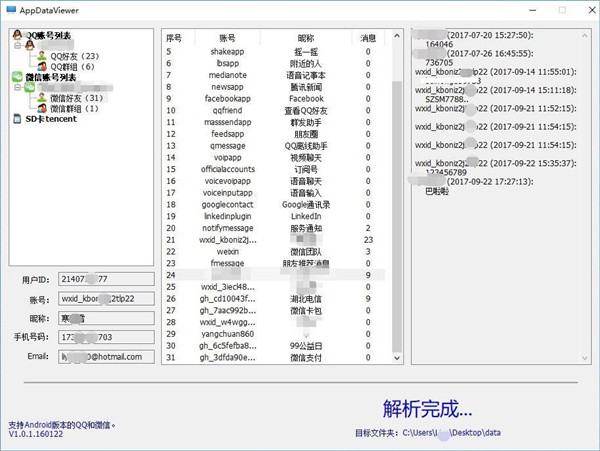
Task: Open 微信群组 (1) list
Action: [x=75, y=109]
